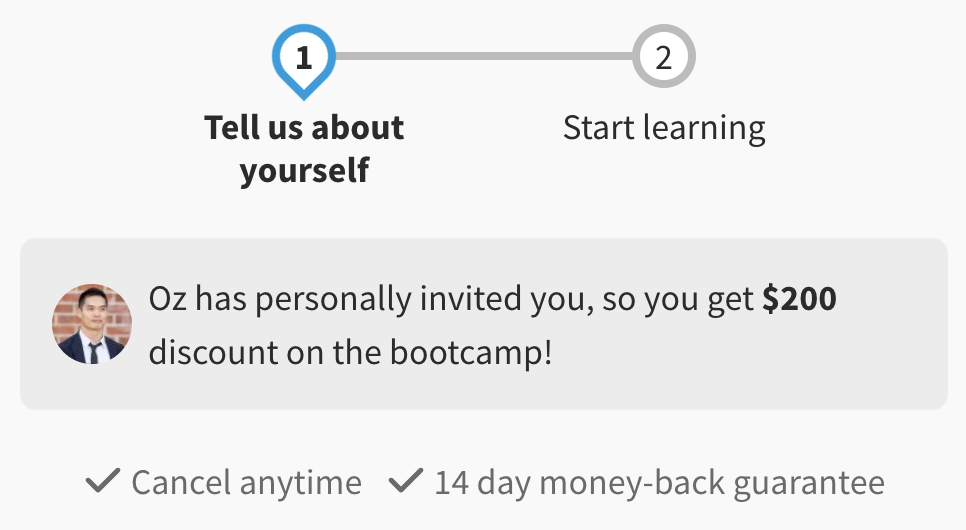Click the checkmark beside Cancel anytime
The image size is (966, 530).
click(103, 483)
